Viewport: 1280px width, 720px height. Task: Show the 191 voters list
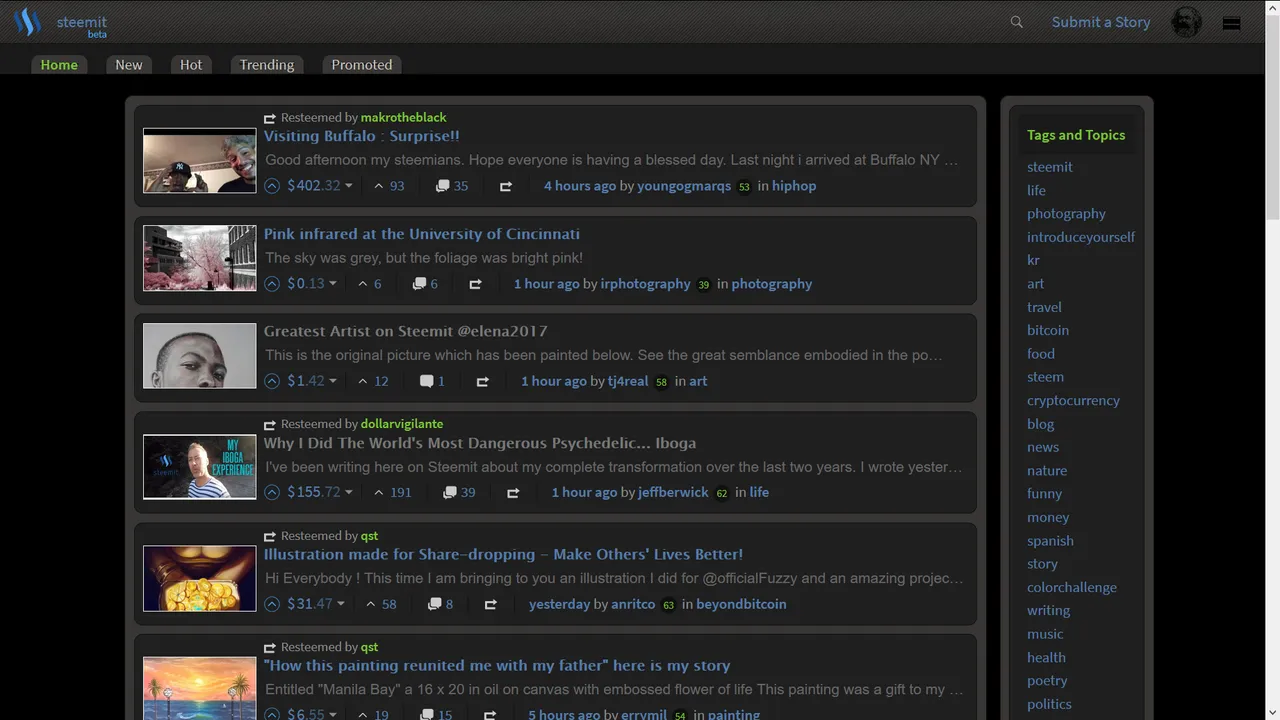click(392, 492)
